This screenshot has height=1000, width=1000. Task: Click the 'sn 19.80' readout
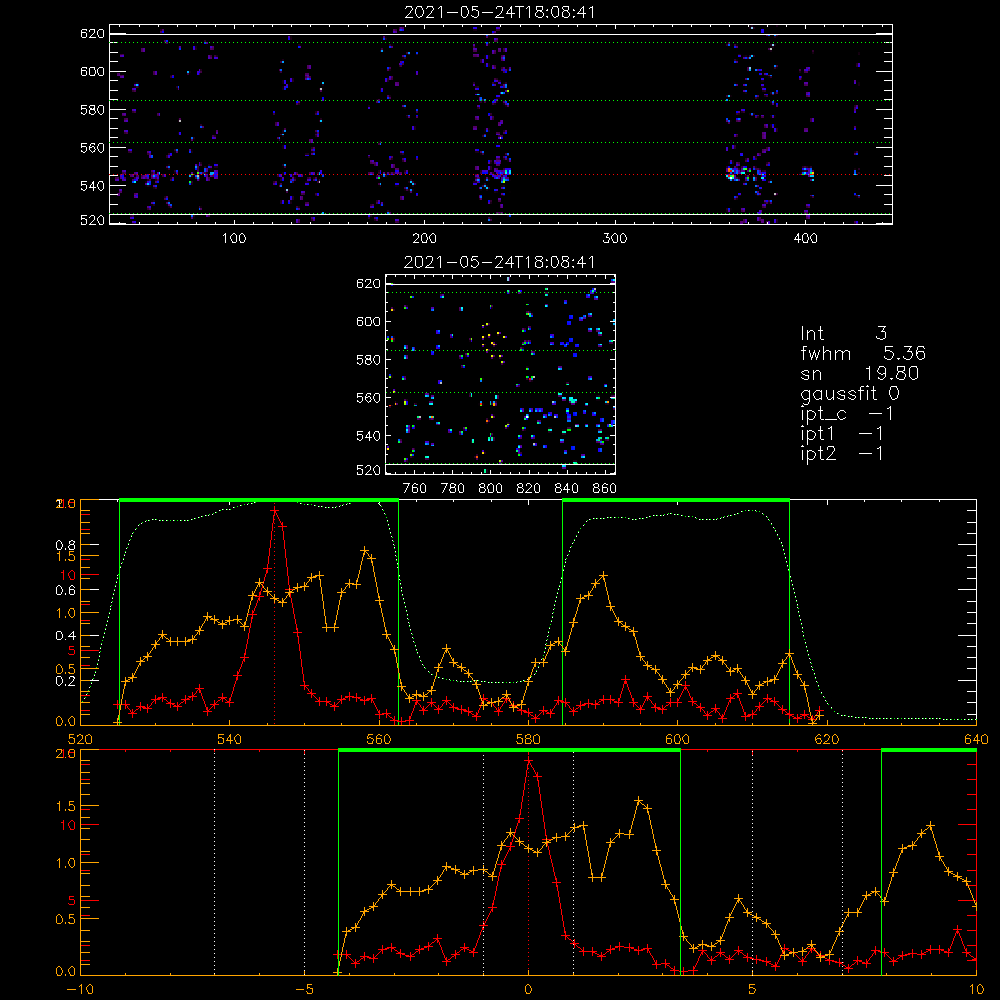(860, 373)
